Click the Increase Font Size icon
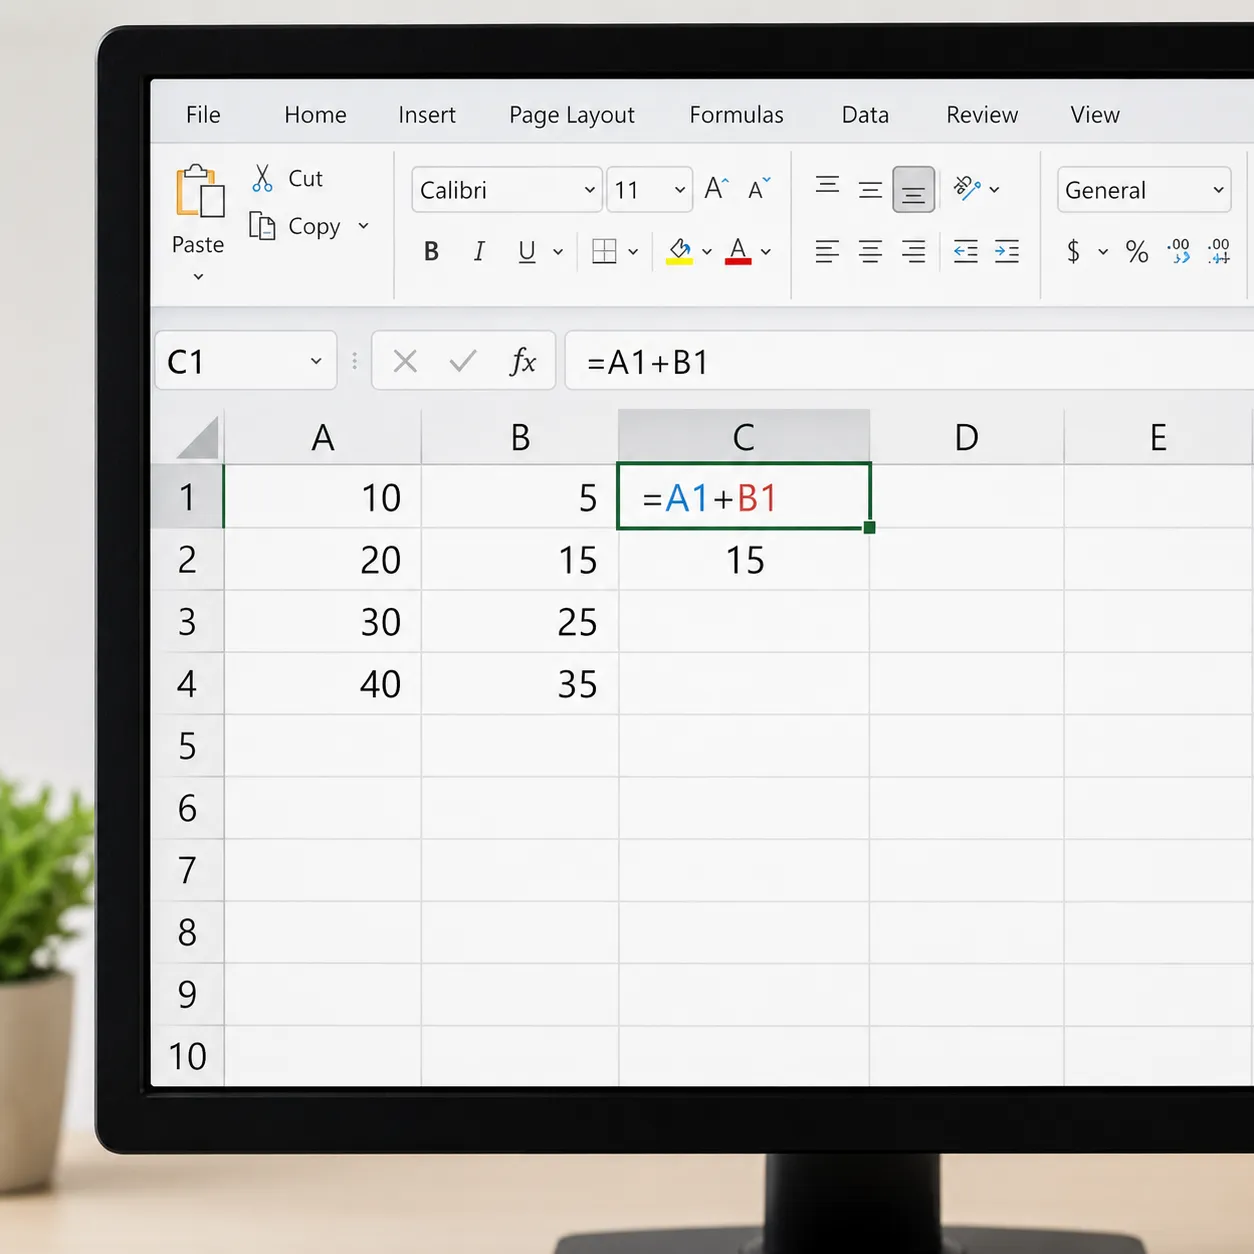Screen dimensions: 1254x1254 716,189
